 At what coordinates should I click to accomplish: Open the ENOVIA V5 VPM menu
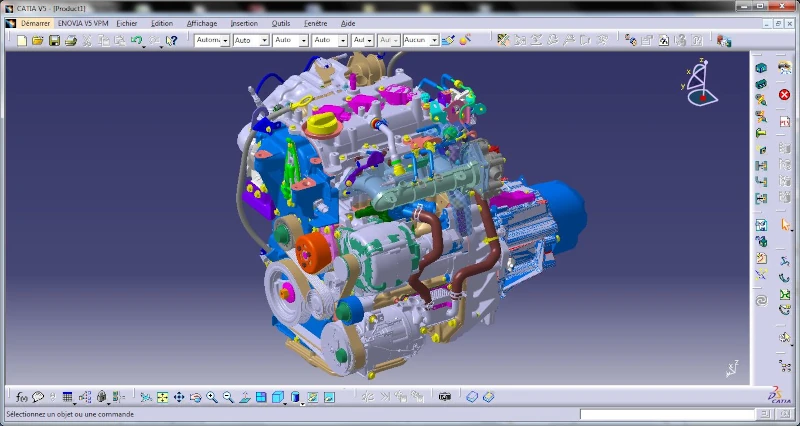click(83, 23)
